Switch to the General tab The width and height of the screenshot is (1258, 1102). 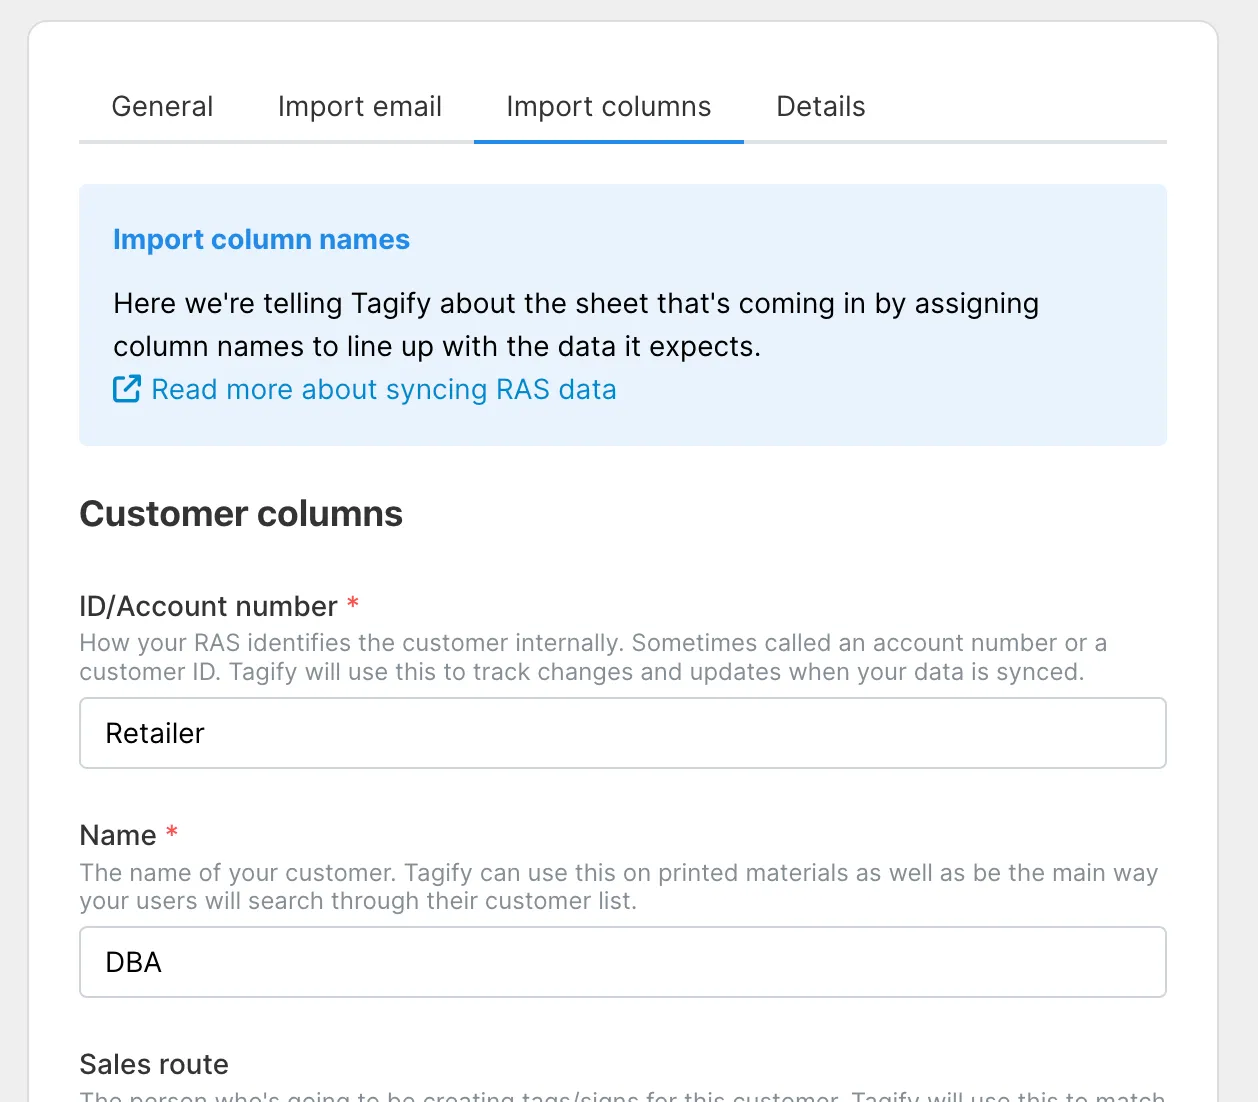pos(162,106)
